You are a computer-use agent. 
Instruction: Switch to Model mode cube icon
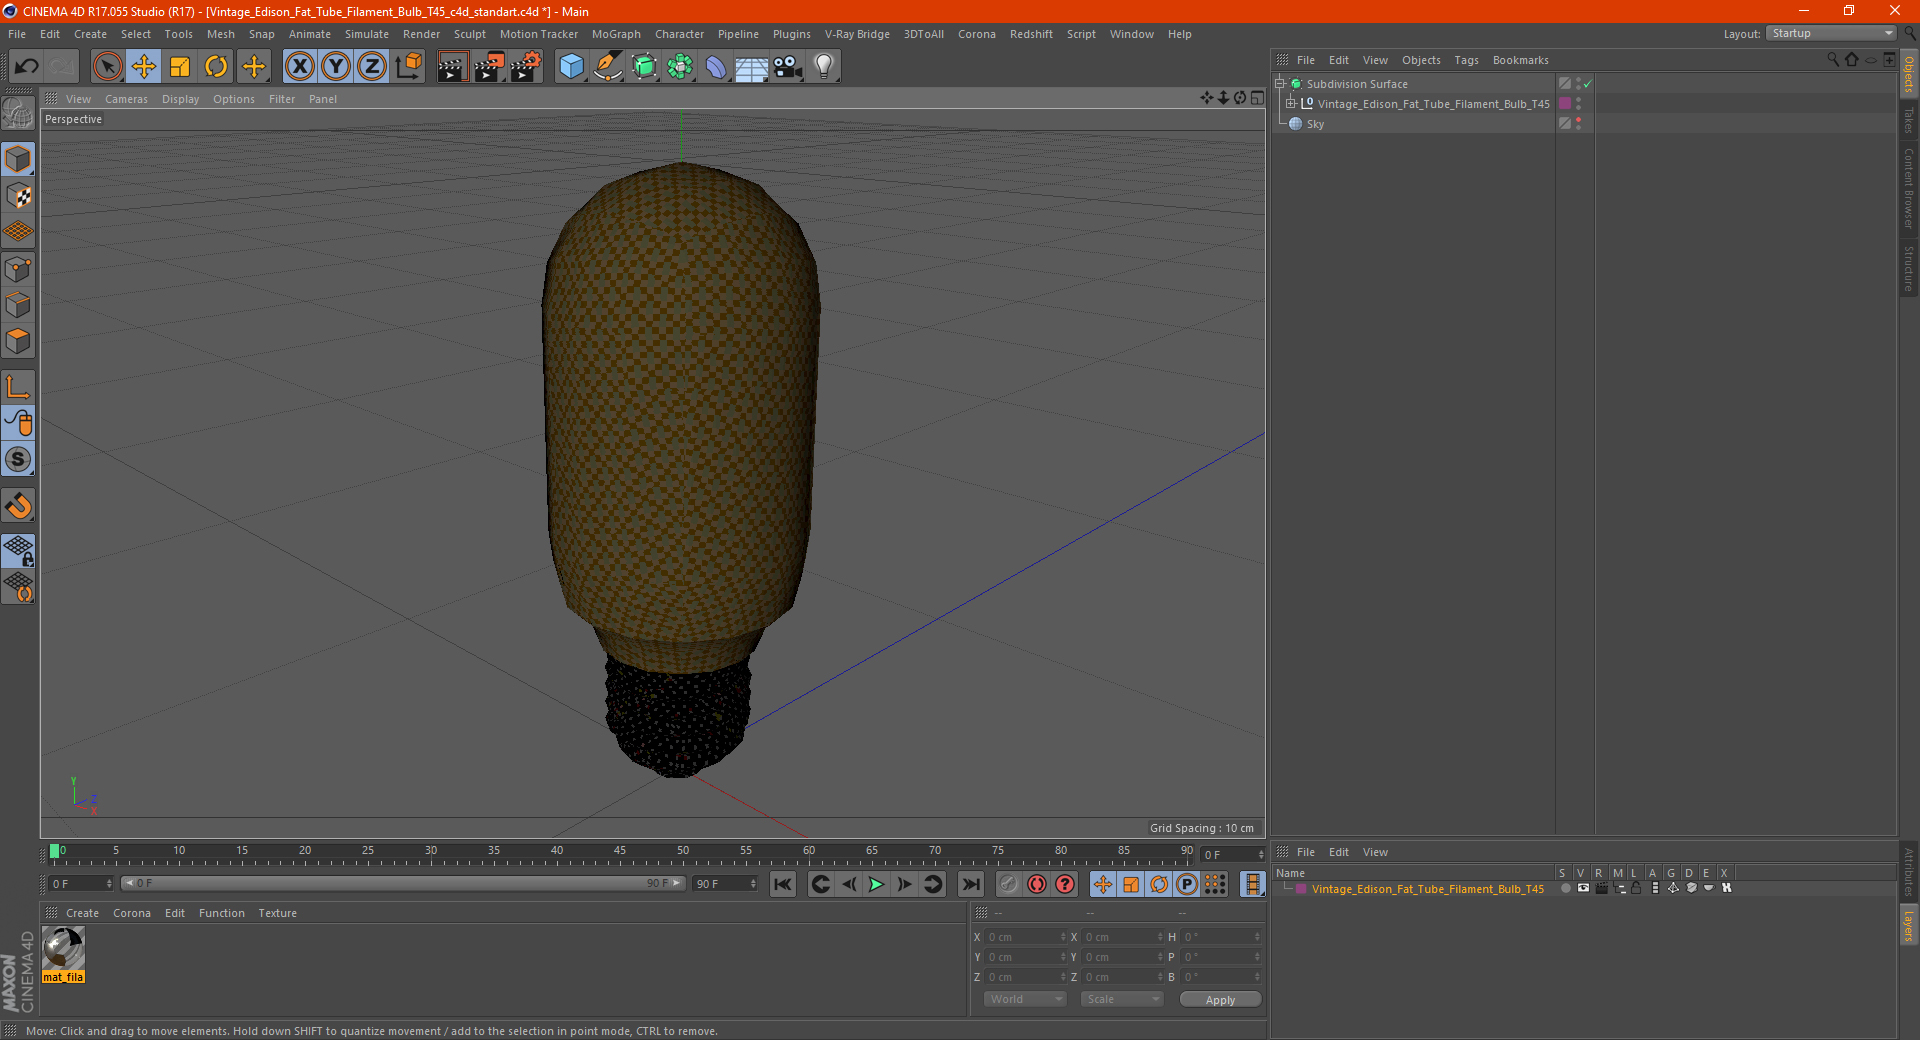click(18, 159)
